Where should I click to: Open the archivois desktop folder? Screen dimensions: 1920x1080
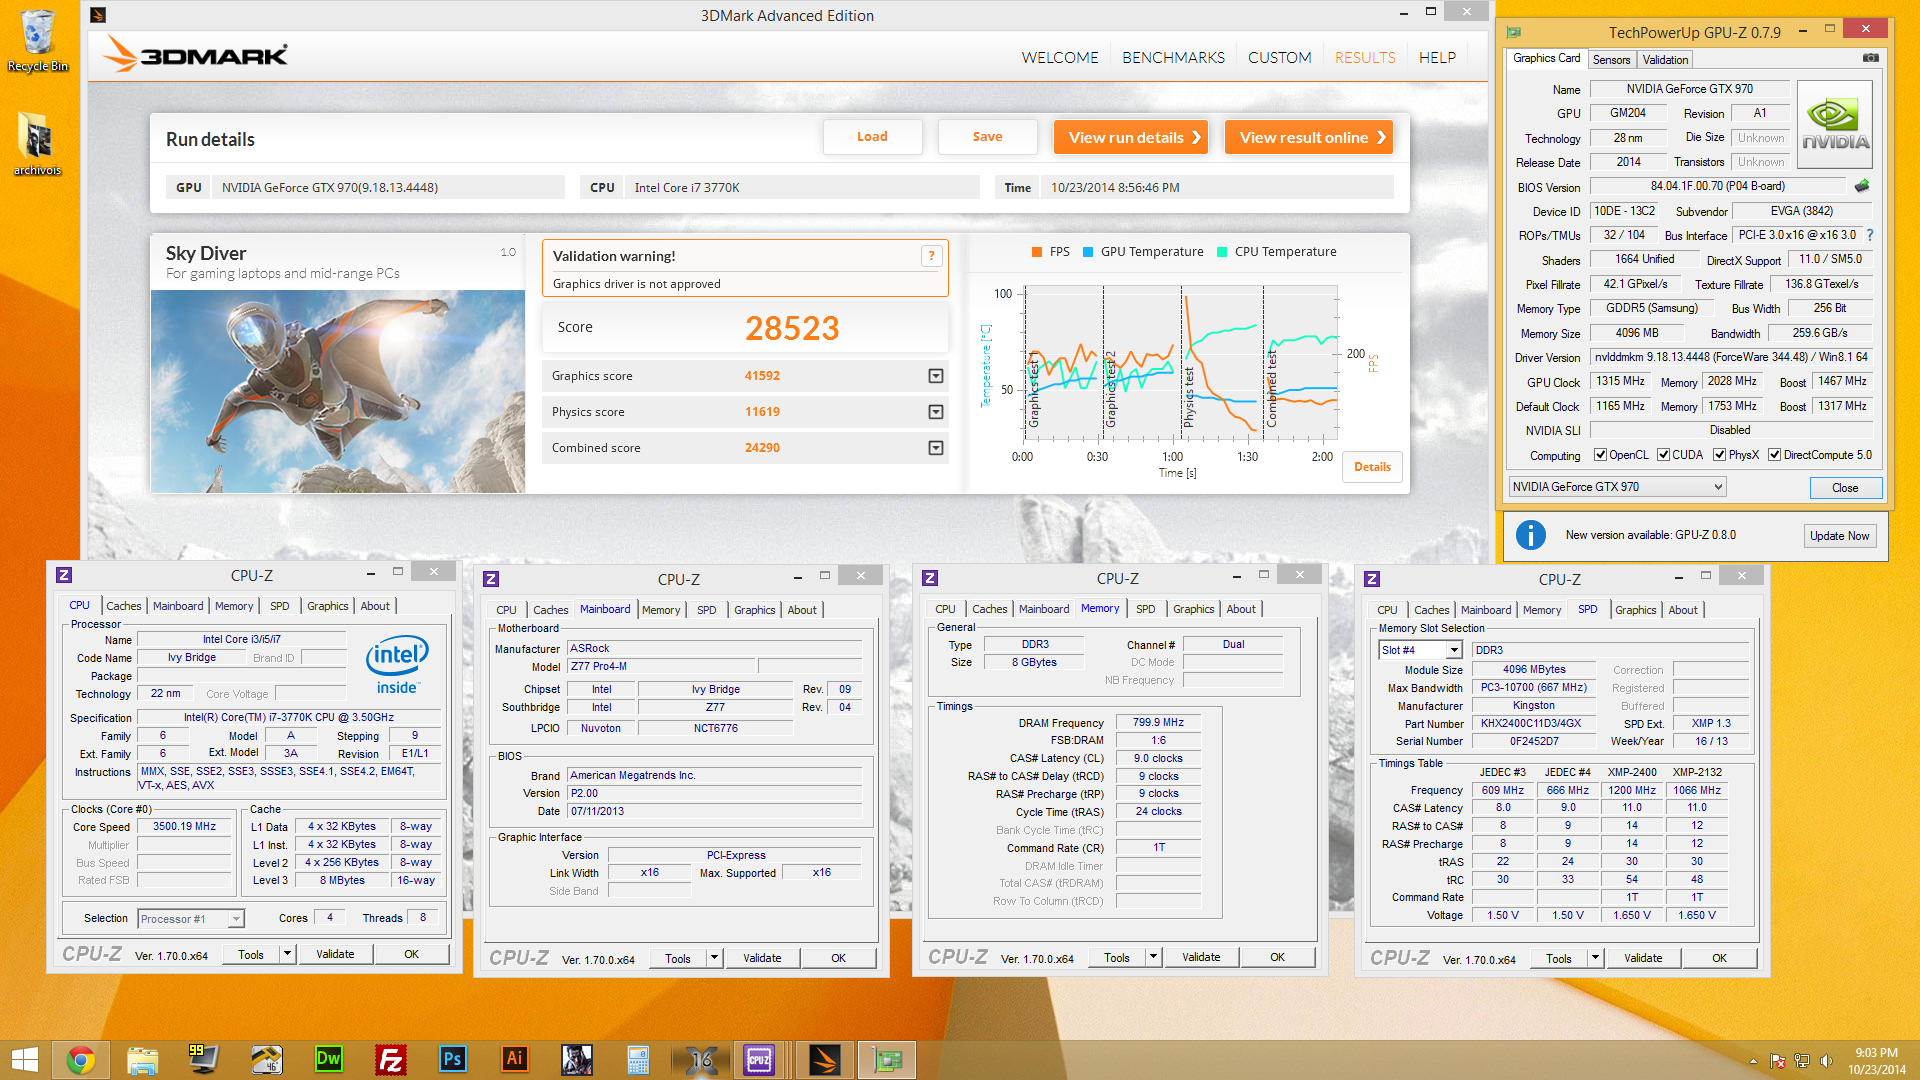(x=38, y=145)
